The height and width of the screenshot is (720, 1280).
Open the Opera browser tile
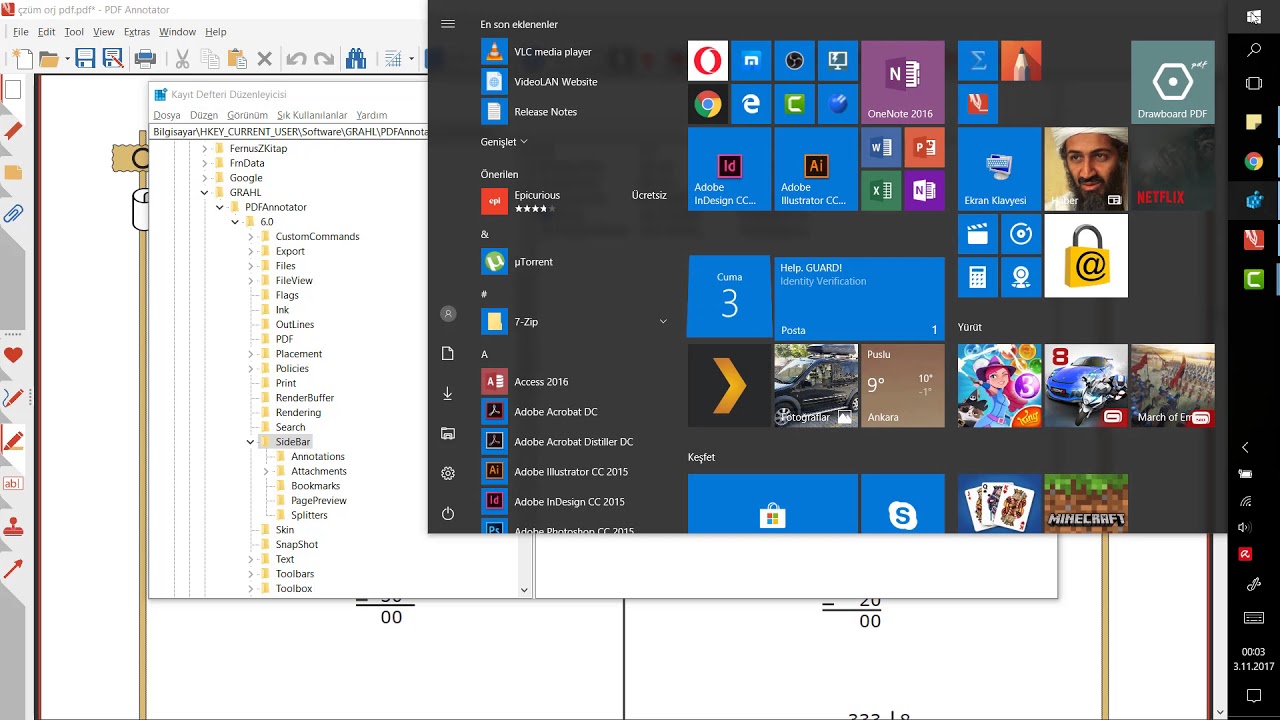[x=708, y=61]
